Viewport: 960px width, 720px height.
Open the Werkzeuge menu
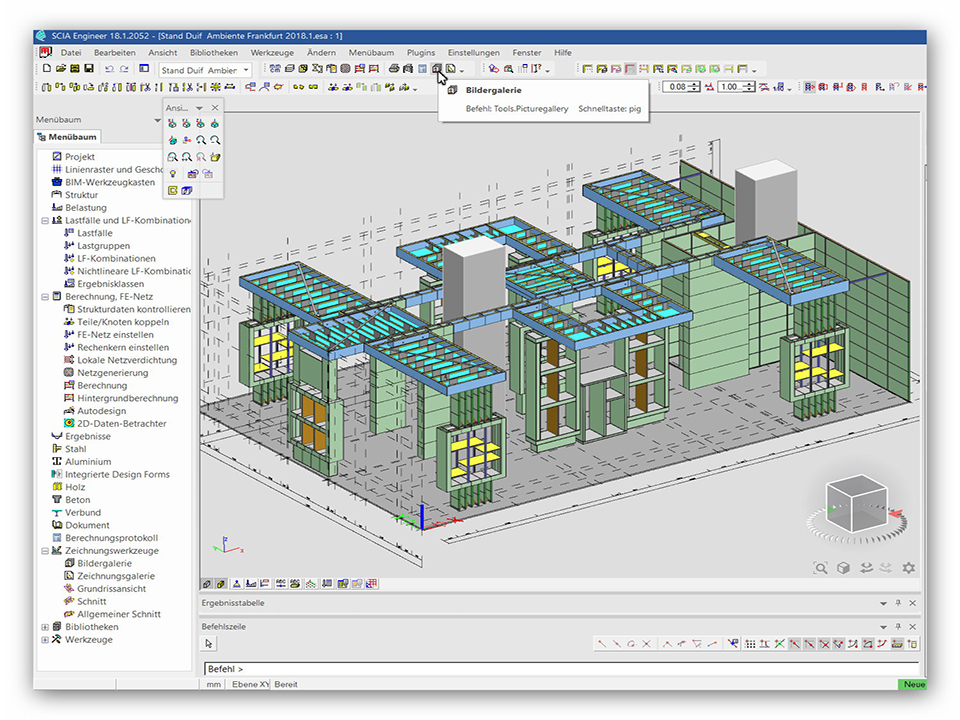click(272, 52)
